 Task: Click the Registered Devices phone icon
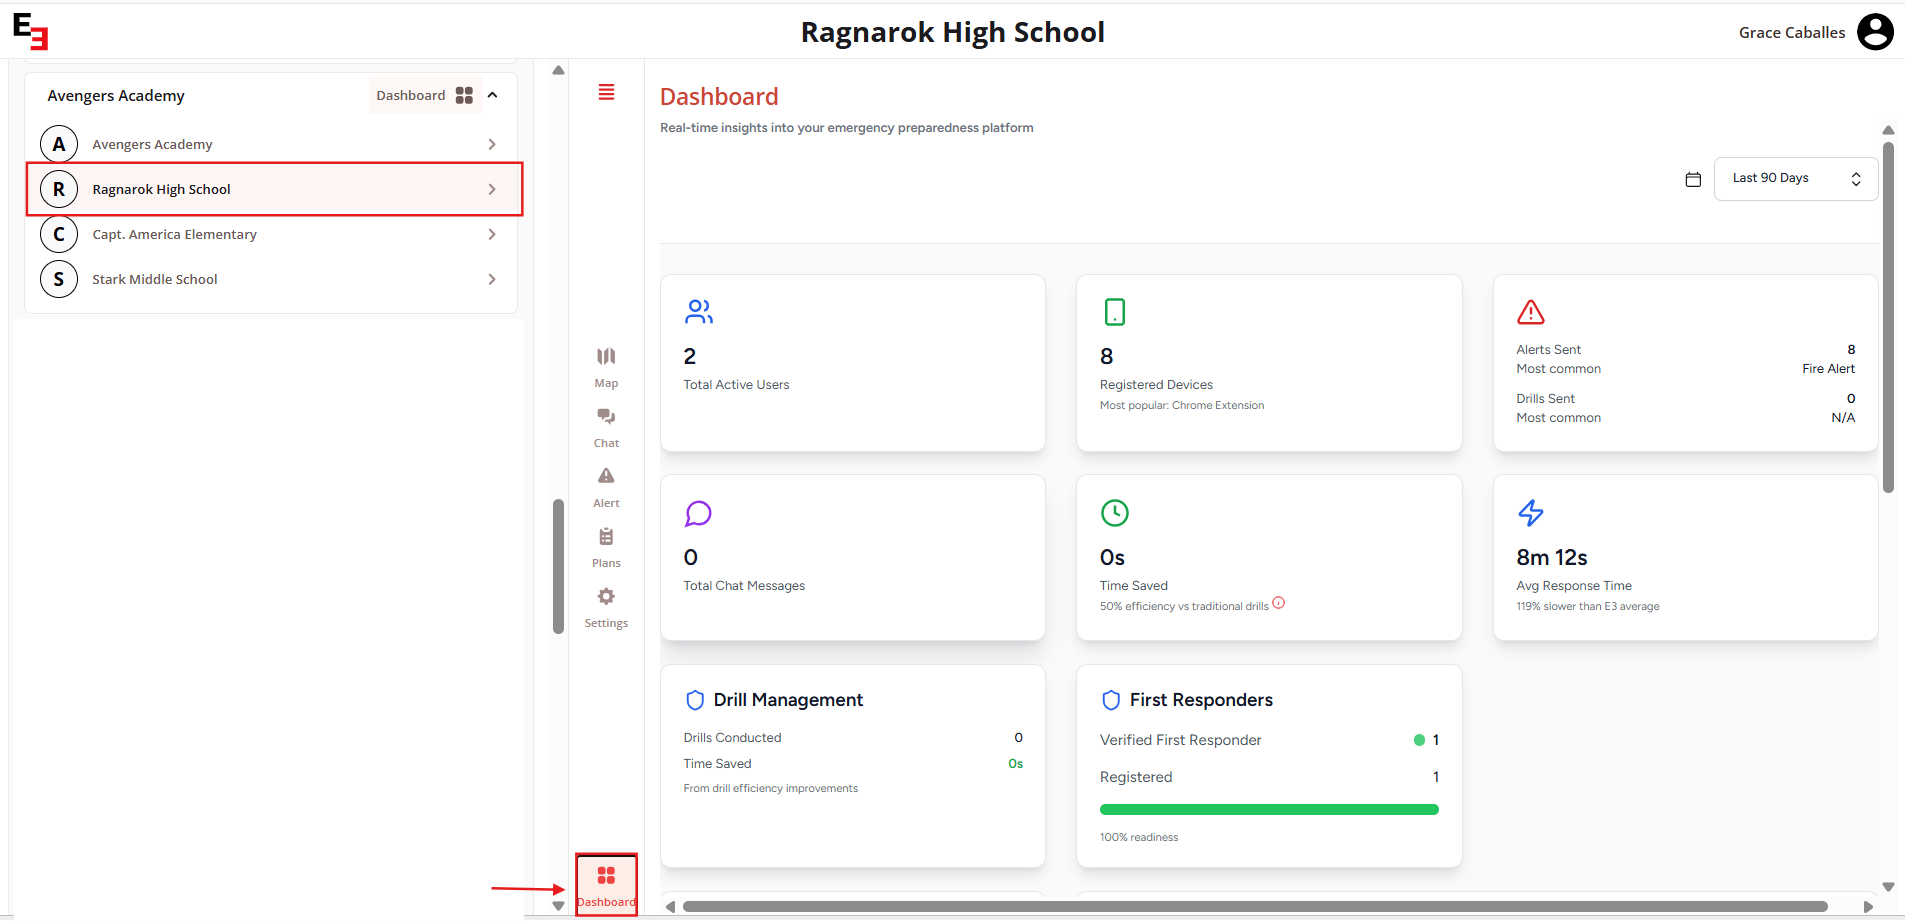[1115, 312]
